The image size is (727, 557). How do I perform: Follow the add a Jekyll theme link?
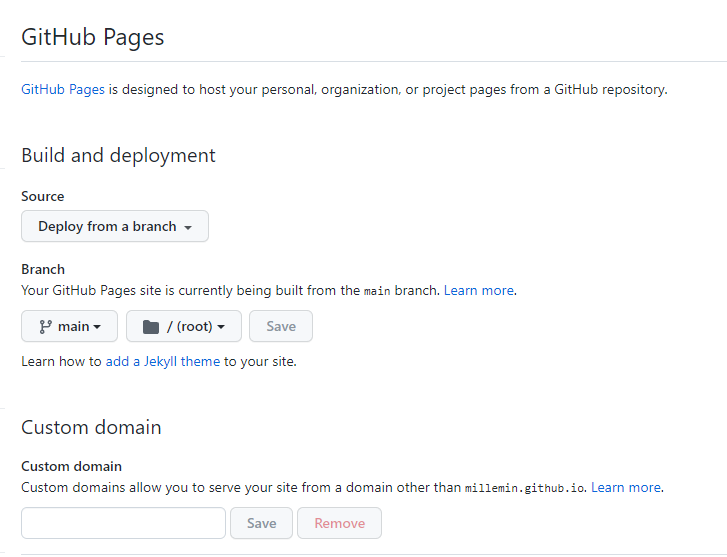tap(163, 361)
